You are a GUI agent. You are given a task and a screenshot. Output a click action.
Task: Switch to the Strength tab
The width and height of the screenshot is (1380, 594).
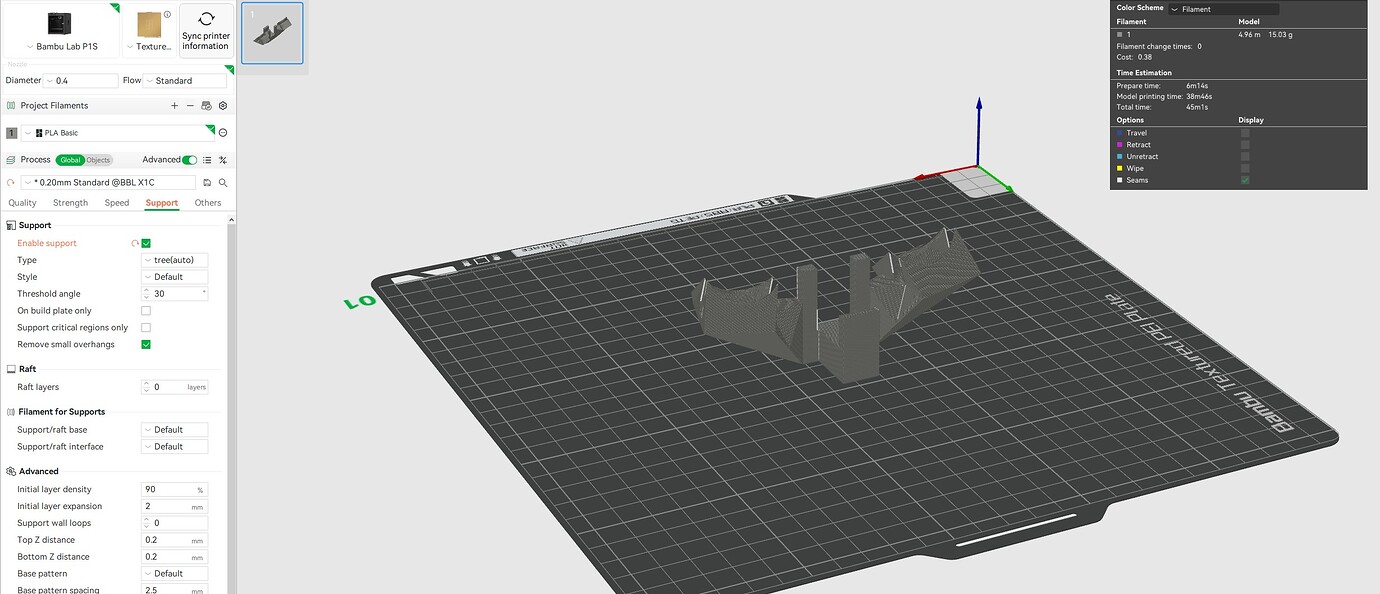coord(70,203)
